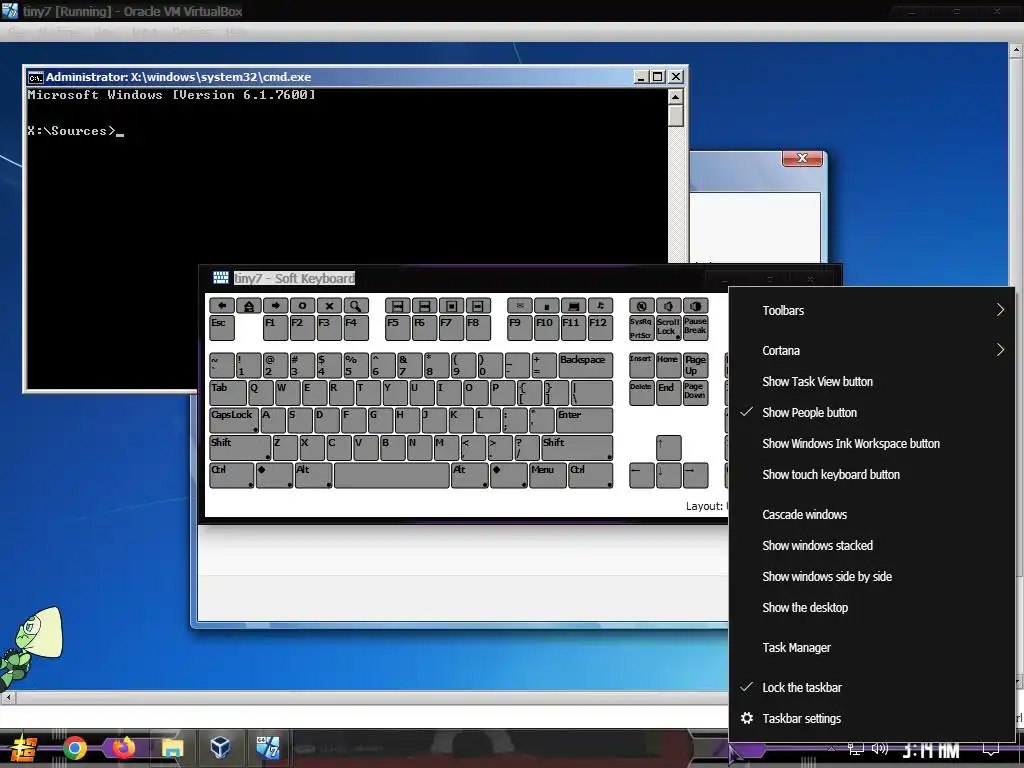Click the left arrow key on Soft Keyboard
The height and width of the screenshot is (768, 1024).
click(x=641, y=475)
